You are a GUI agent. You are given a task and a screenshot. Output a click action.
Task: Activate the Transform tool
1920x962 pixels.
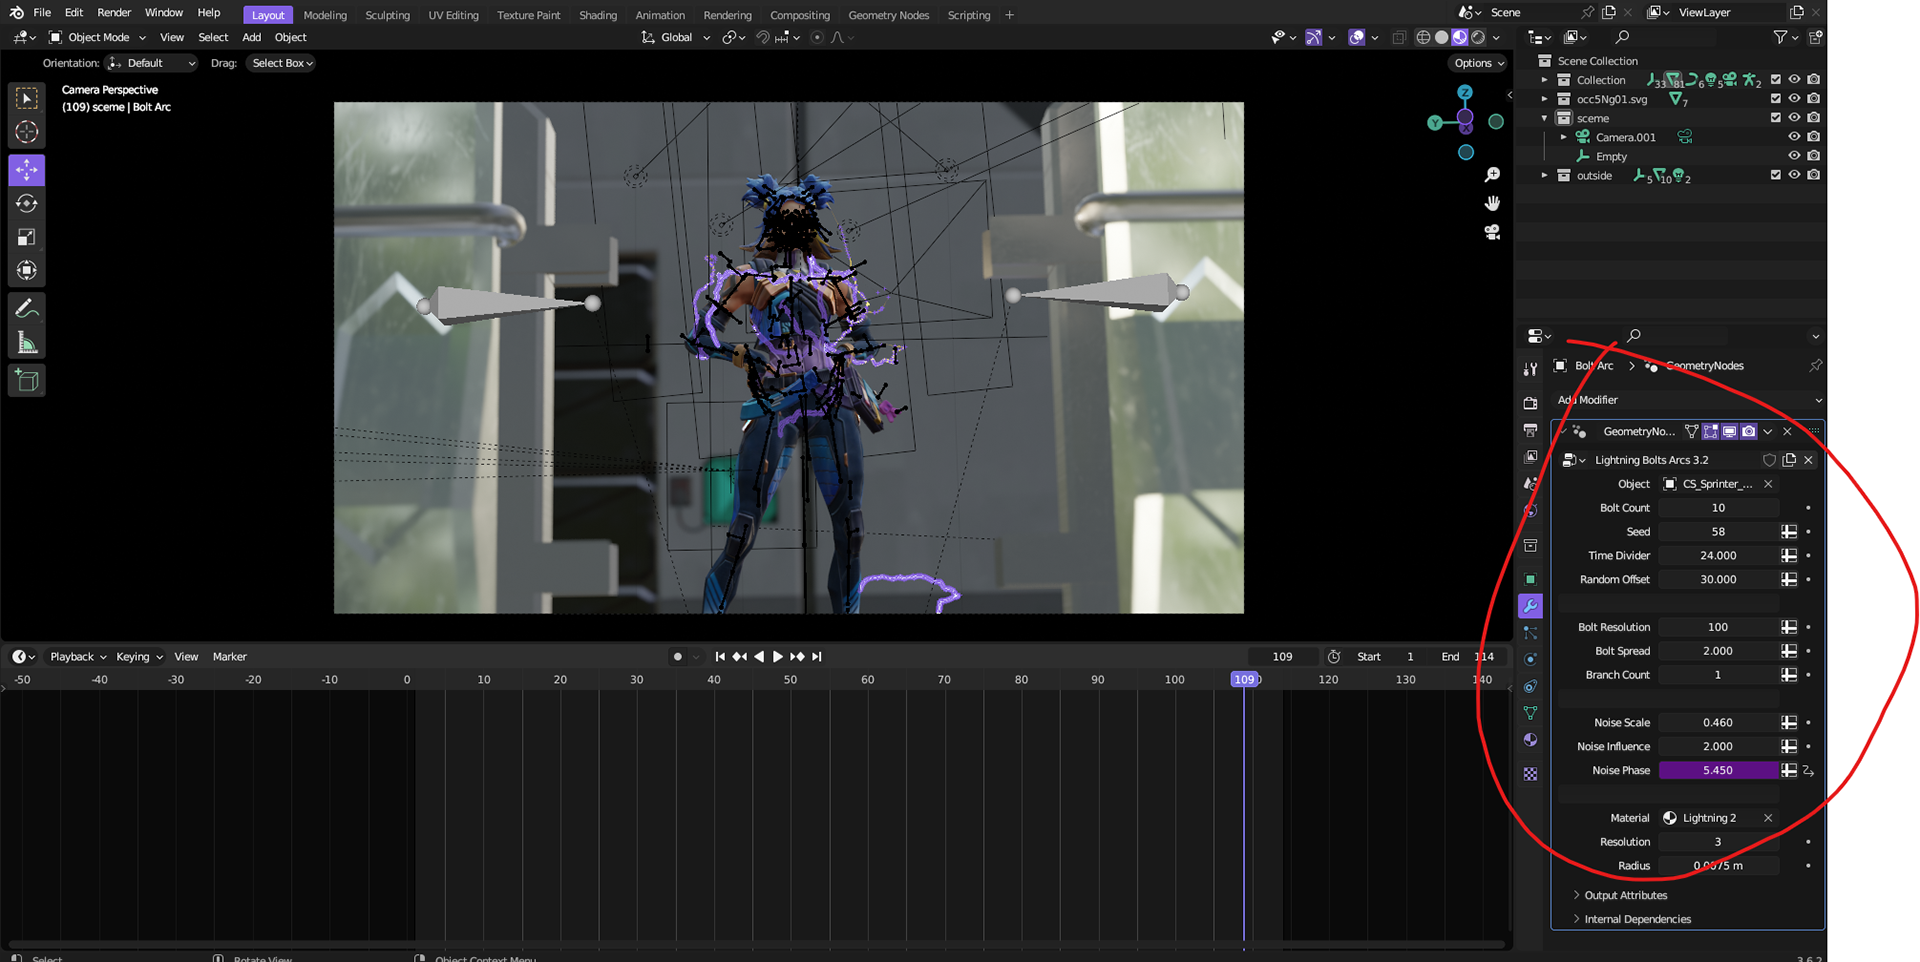27,271
